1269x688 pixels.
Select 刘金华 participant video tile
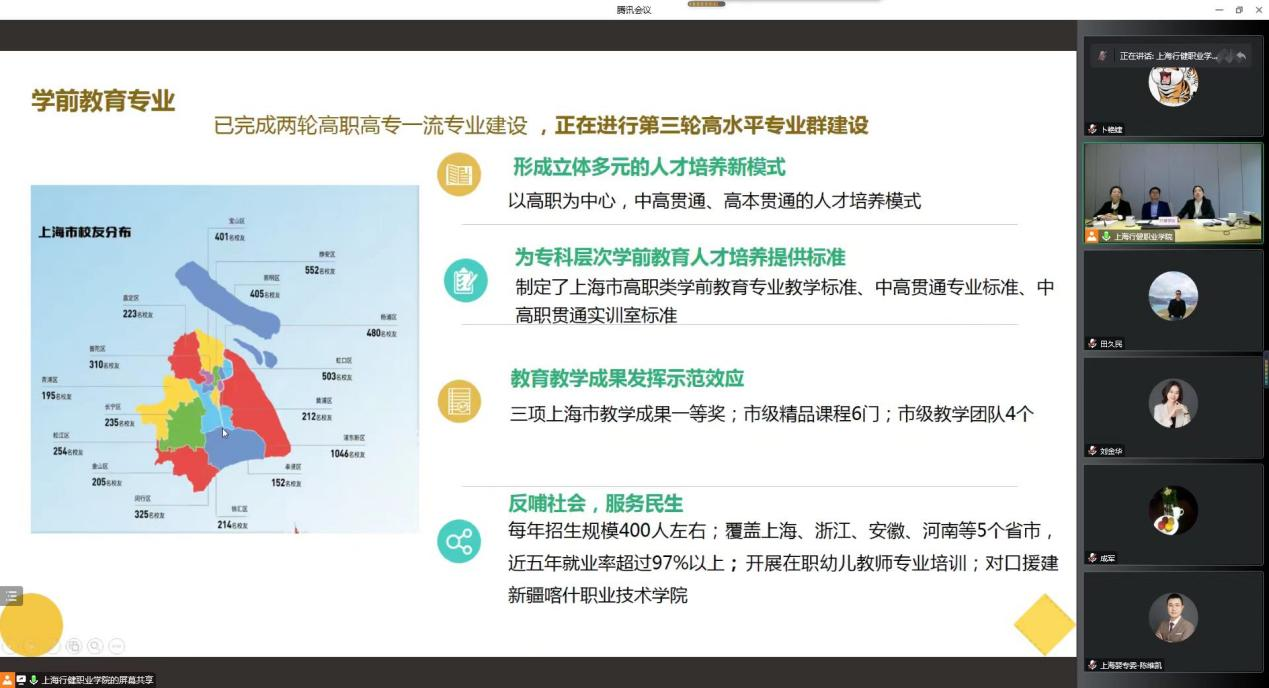click(x=1172, y=404)
